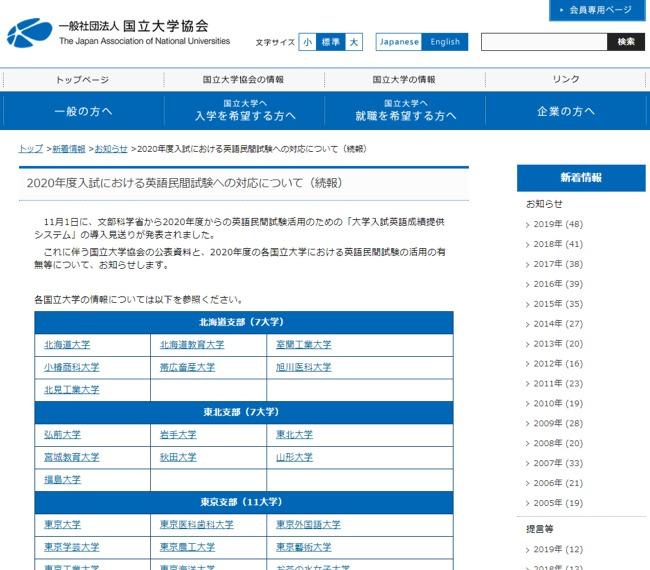Viewport: 650px width, 570px height.
Task: Open 東京藝術大学 link
Action: [303, 547]
